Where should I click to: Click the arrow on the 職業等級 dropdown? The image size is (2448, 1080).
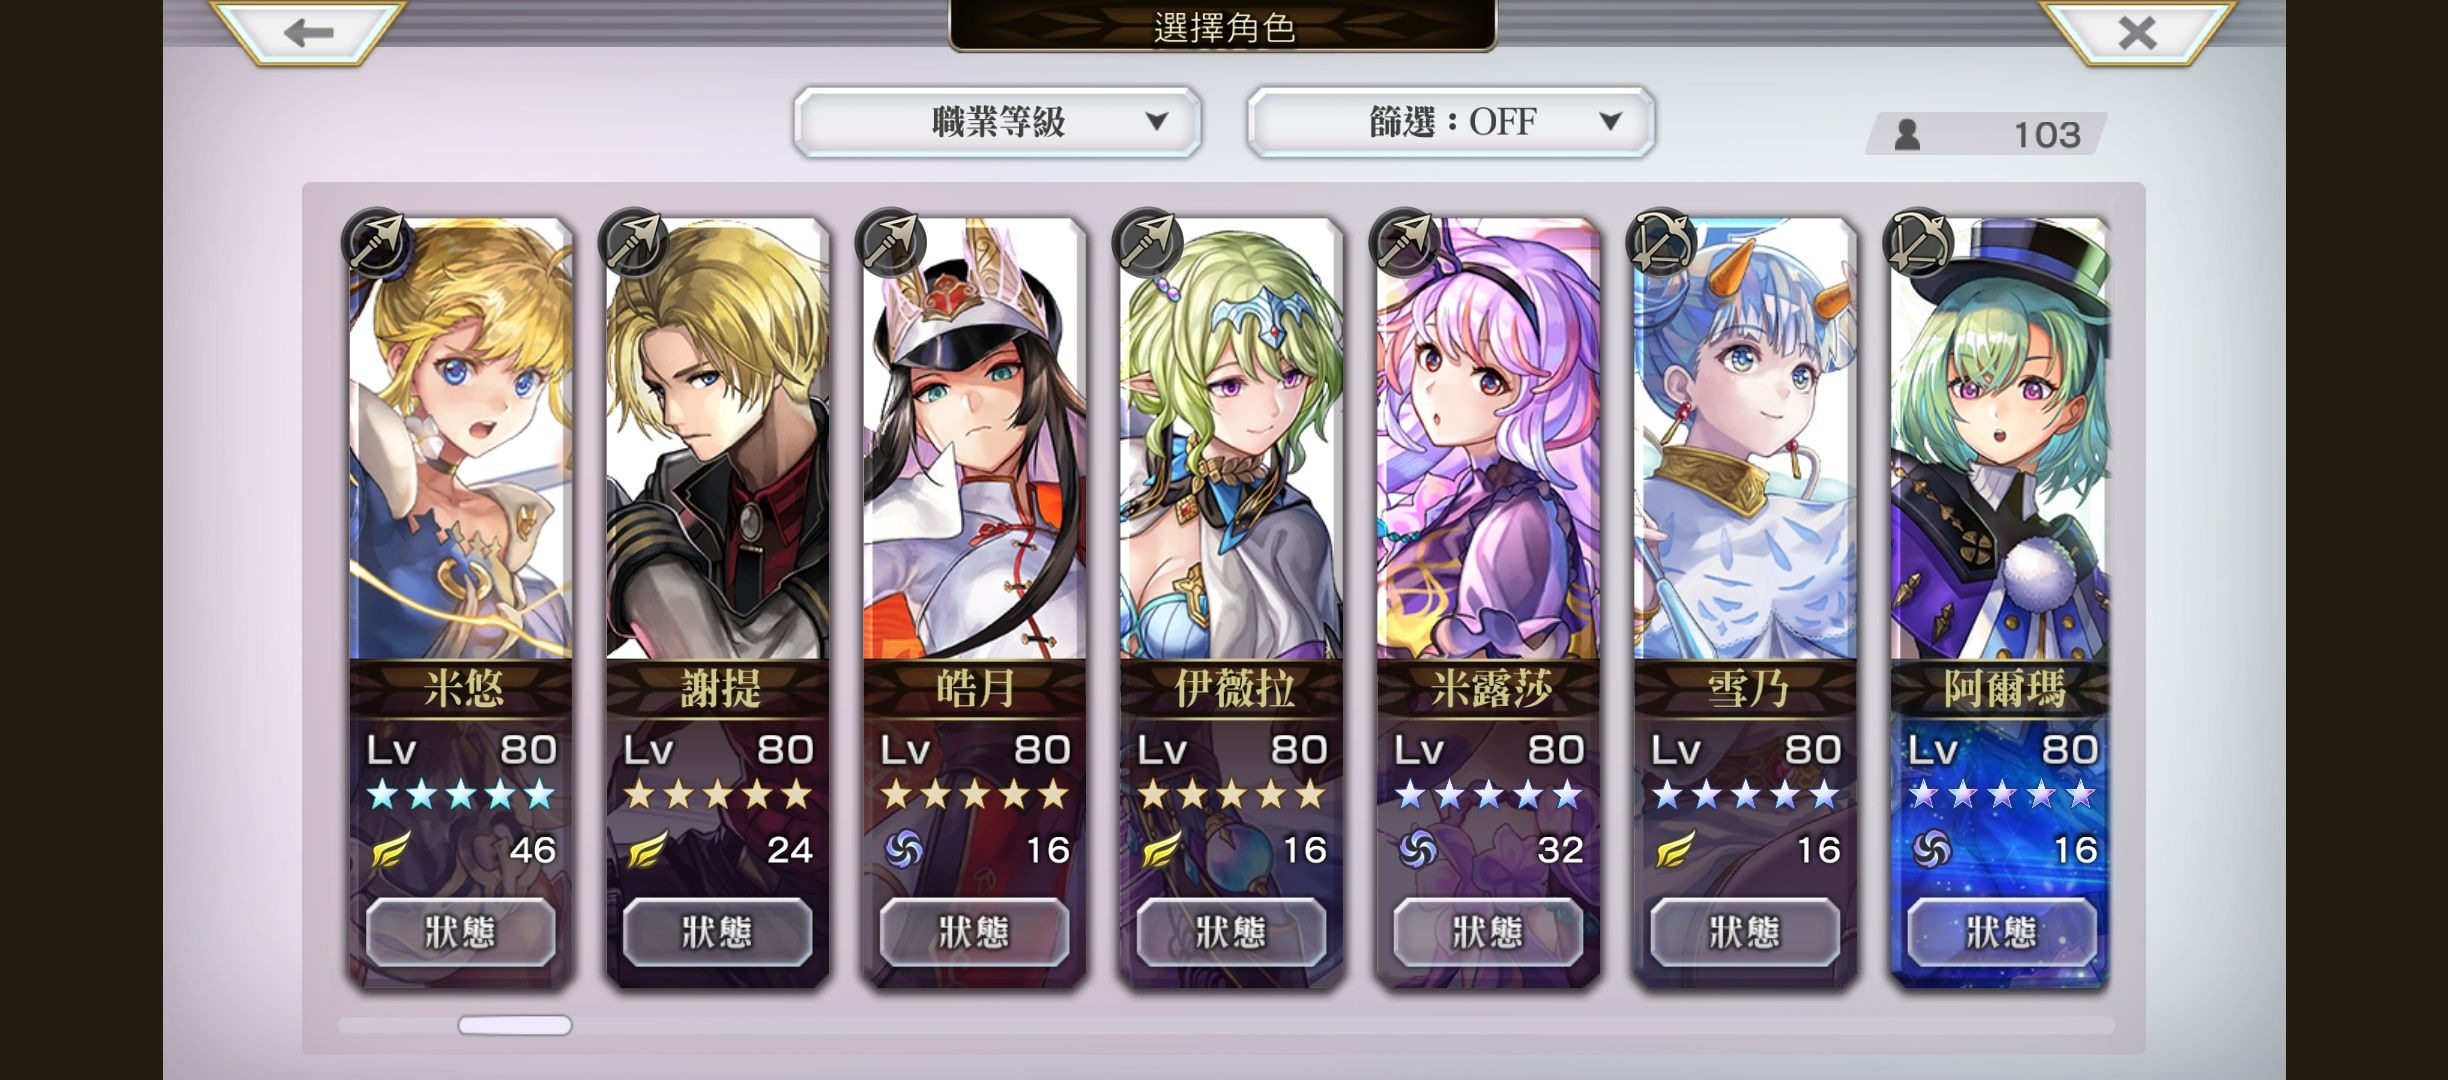pyautogui.click(x=1157, y=122)
